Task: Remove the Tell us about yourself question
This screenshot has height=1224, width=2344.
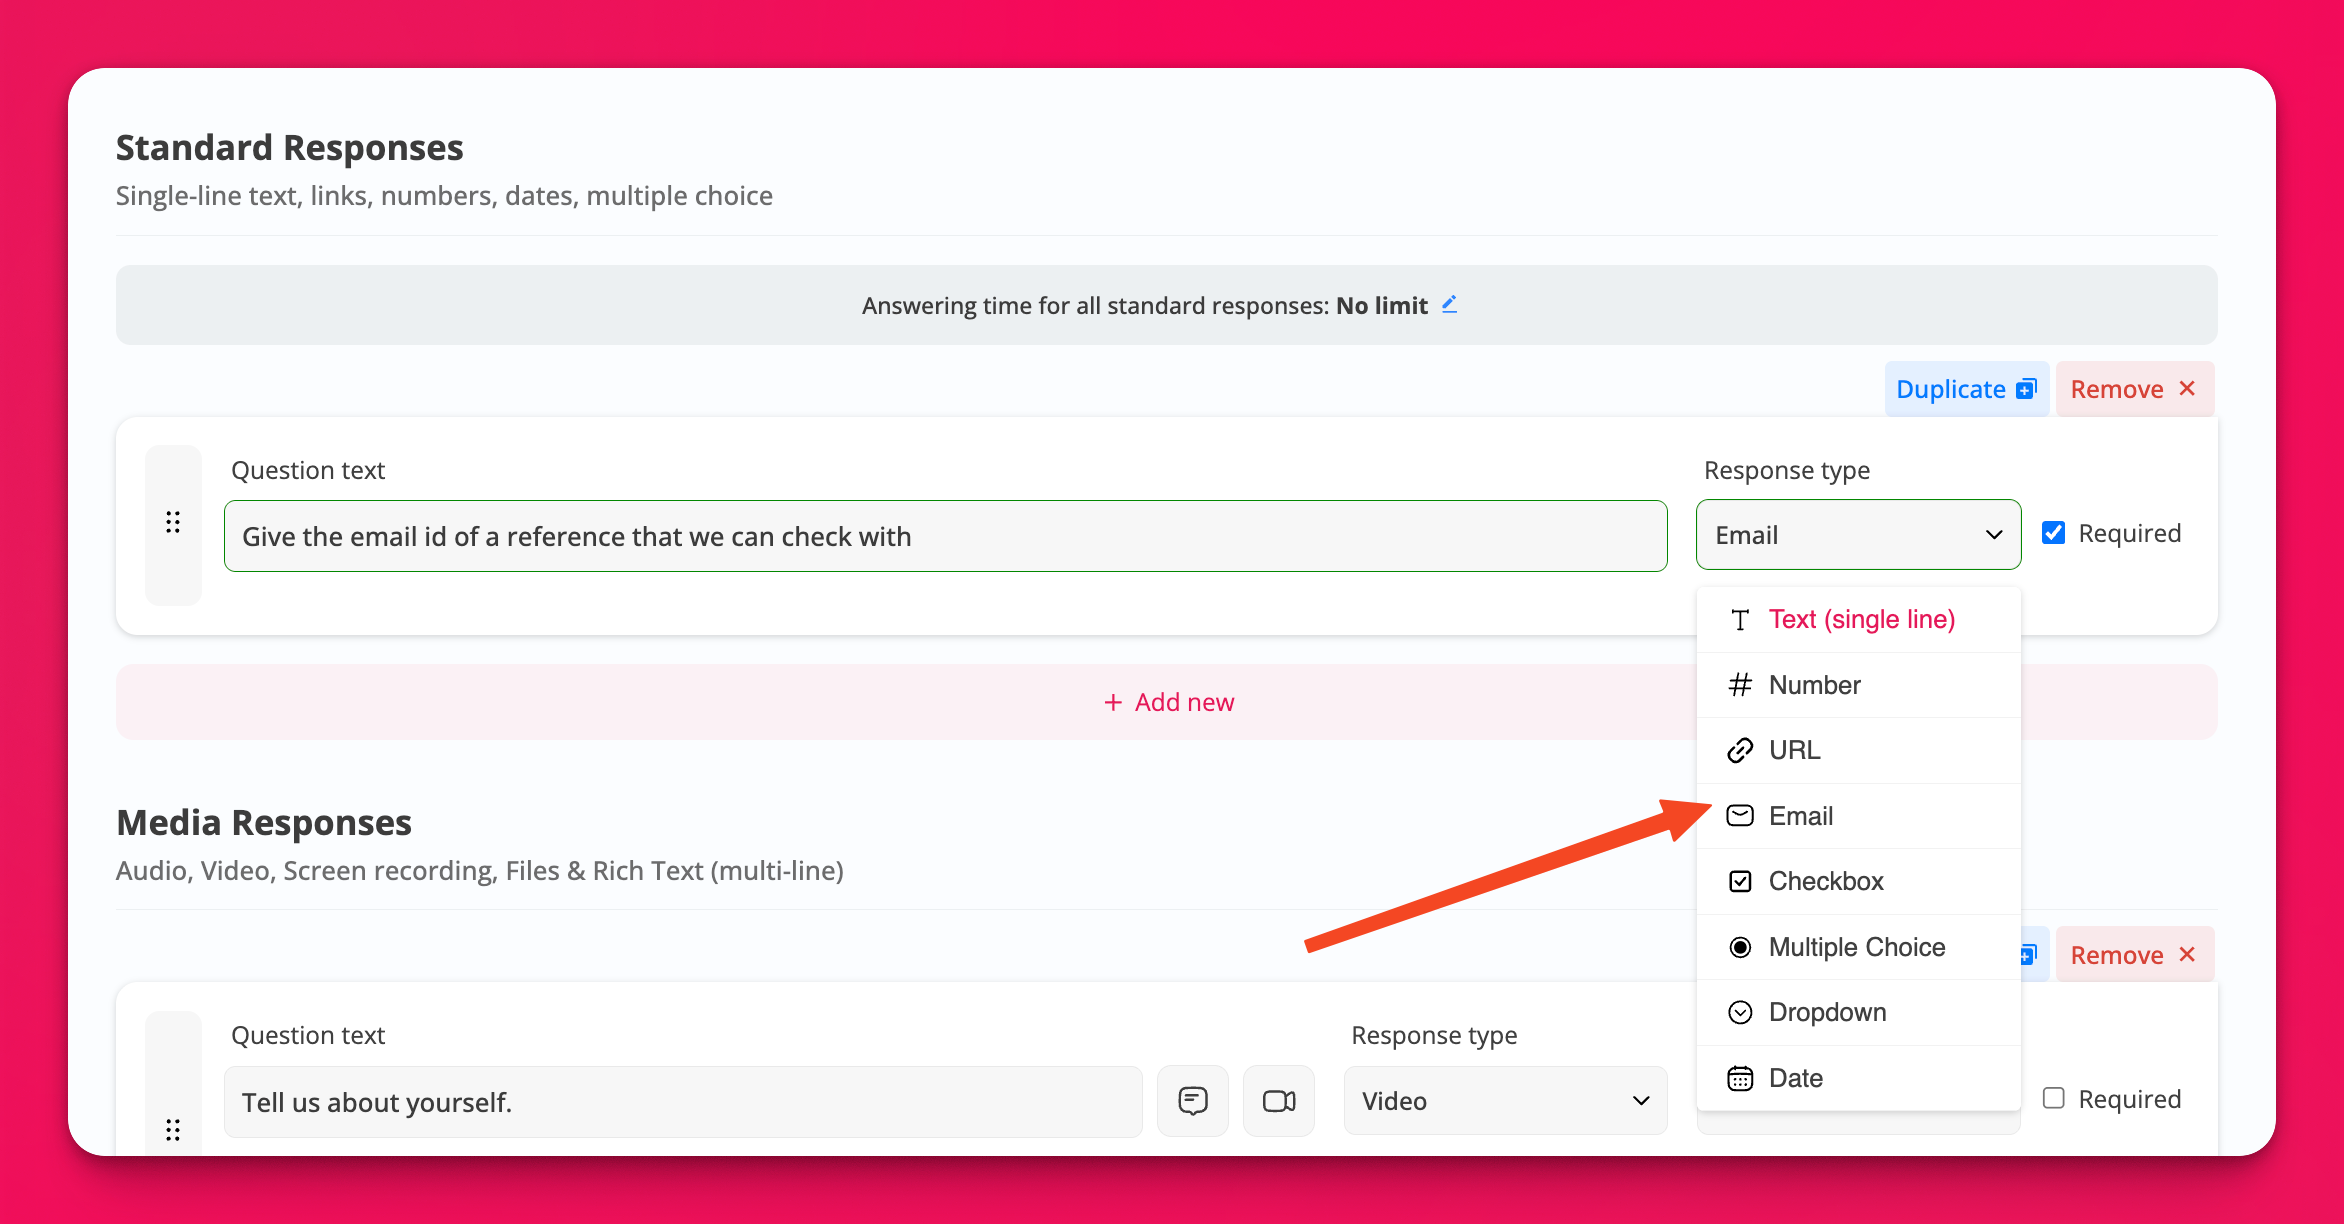Action: pyautogui.click(x=2133, y=955)
